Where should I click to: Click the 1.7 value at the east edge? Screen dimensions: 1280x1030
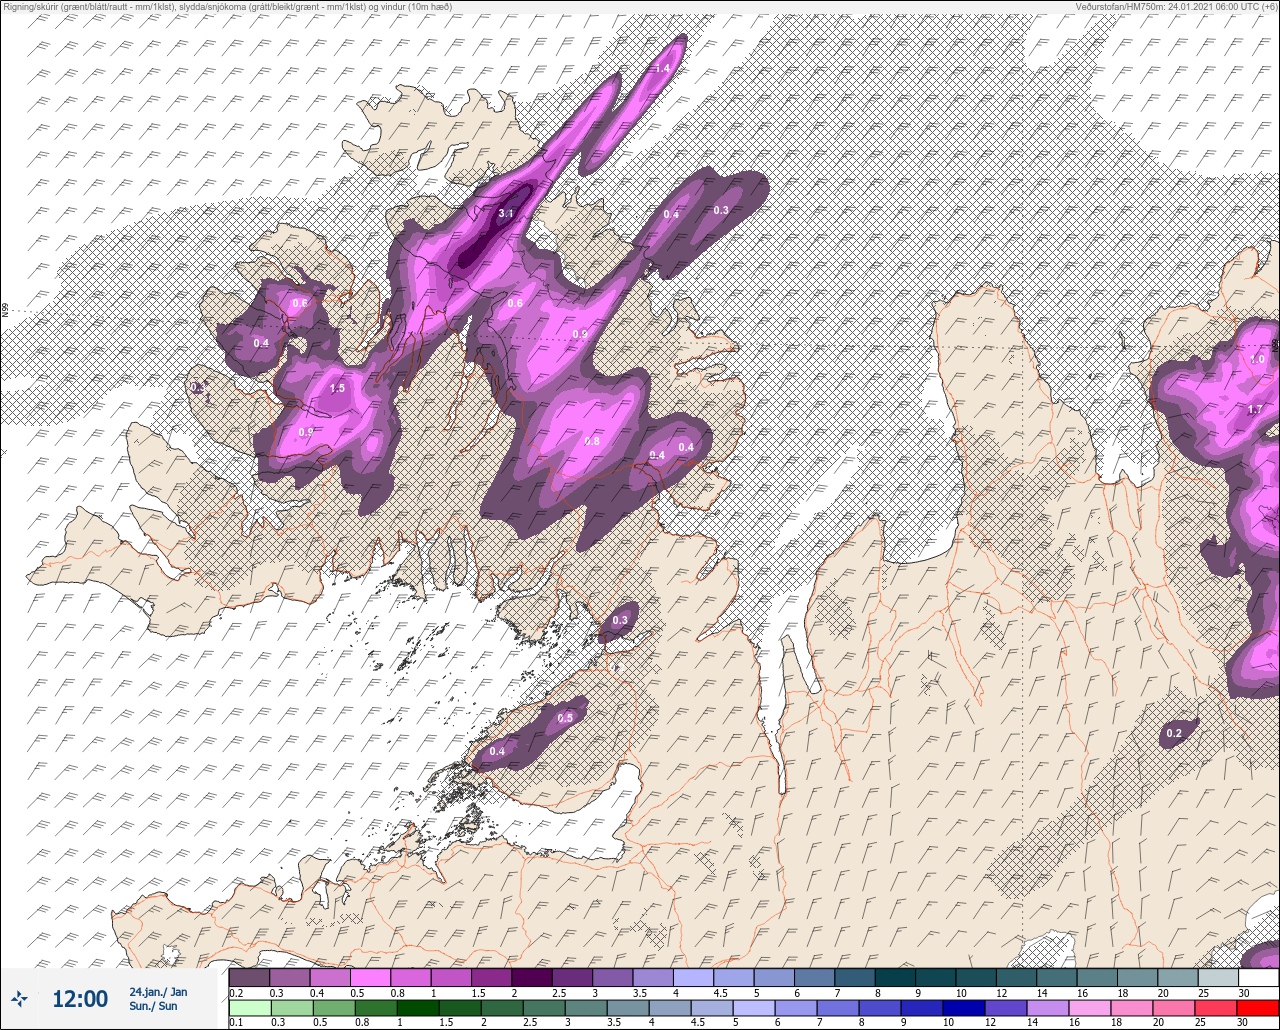click(1255, 409)
